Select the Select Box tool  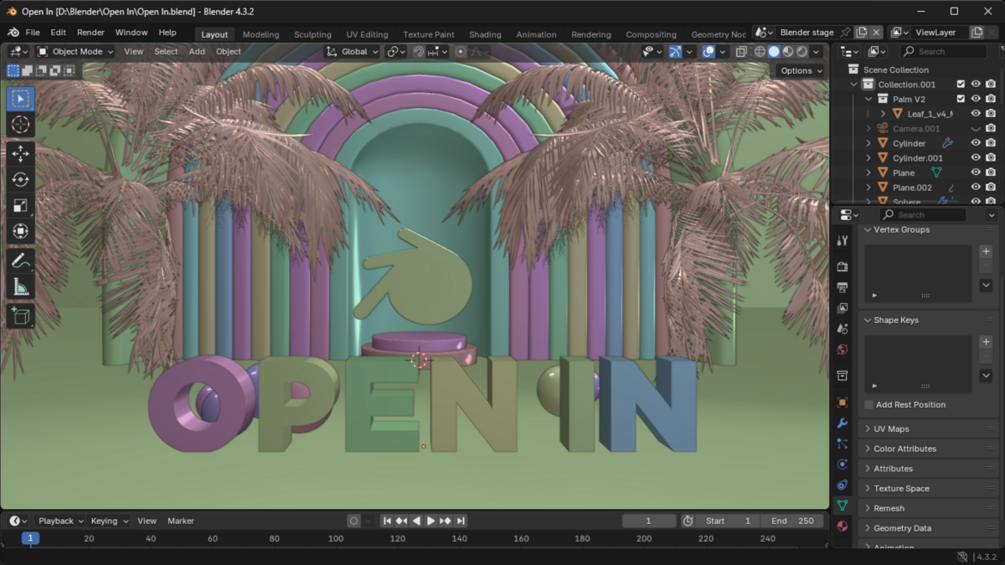(21, 99)
